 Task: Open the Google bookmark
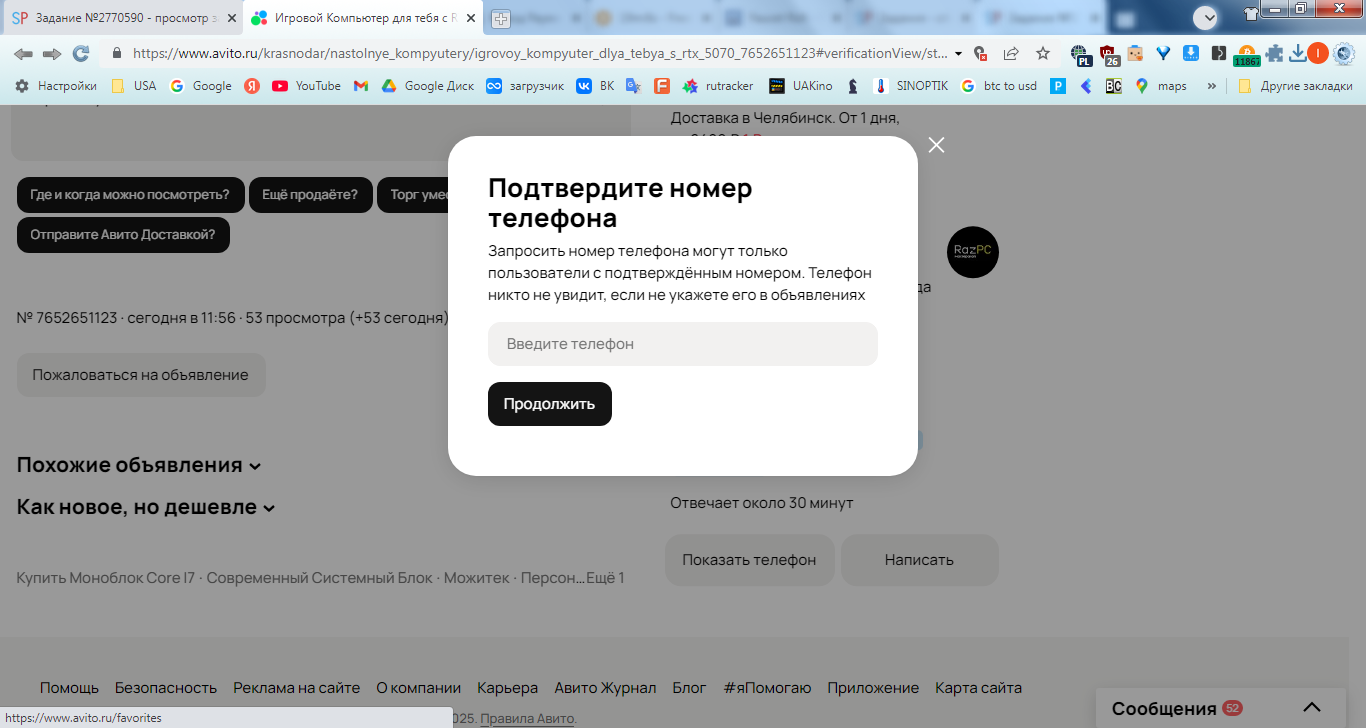[x=201, y=86]
